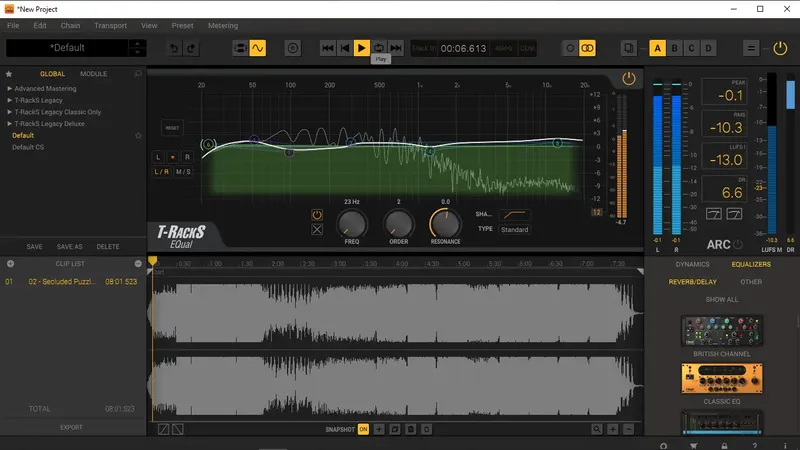Click the band delete X icon

(317, 230)
